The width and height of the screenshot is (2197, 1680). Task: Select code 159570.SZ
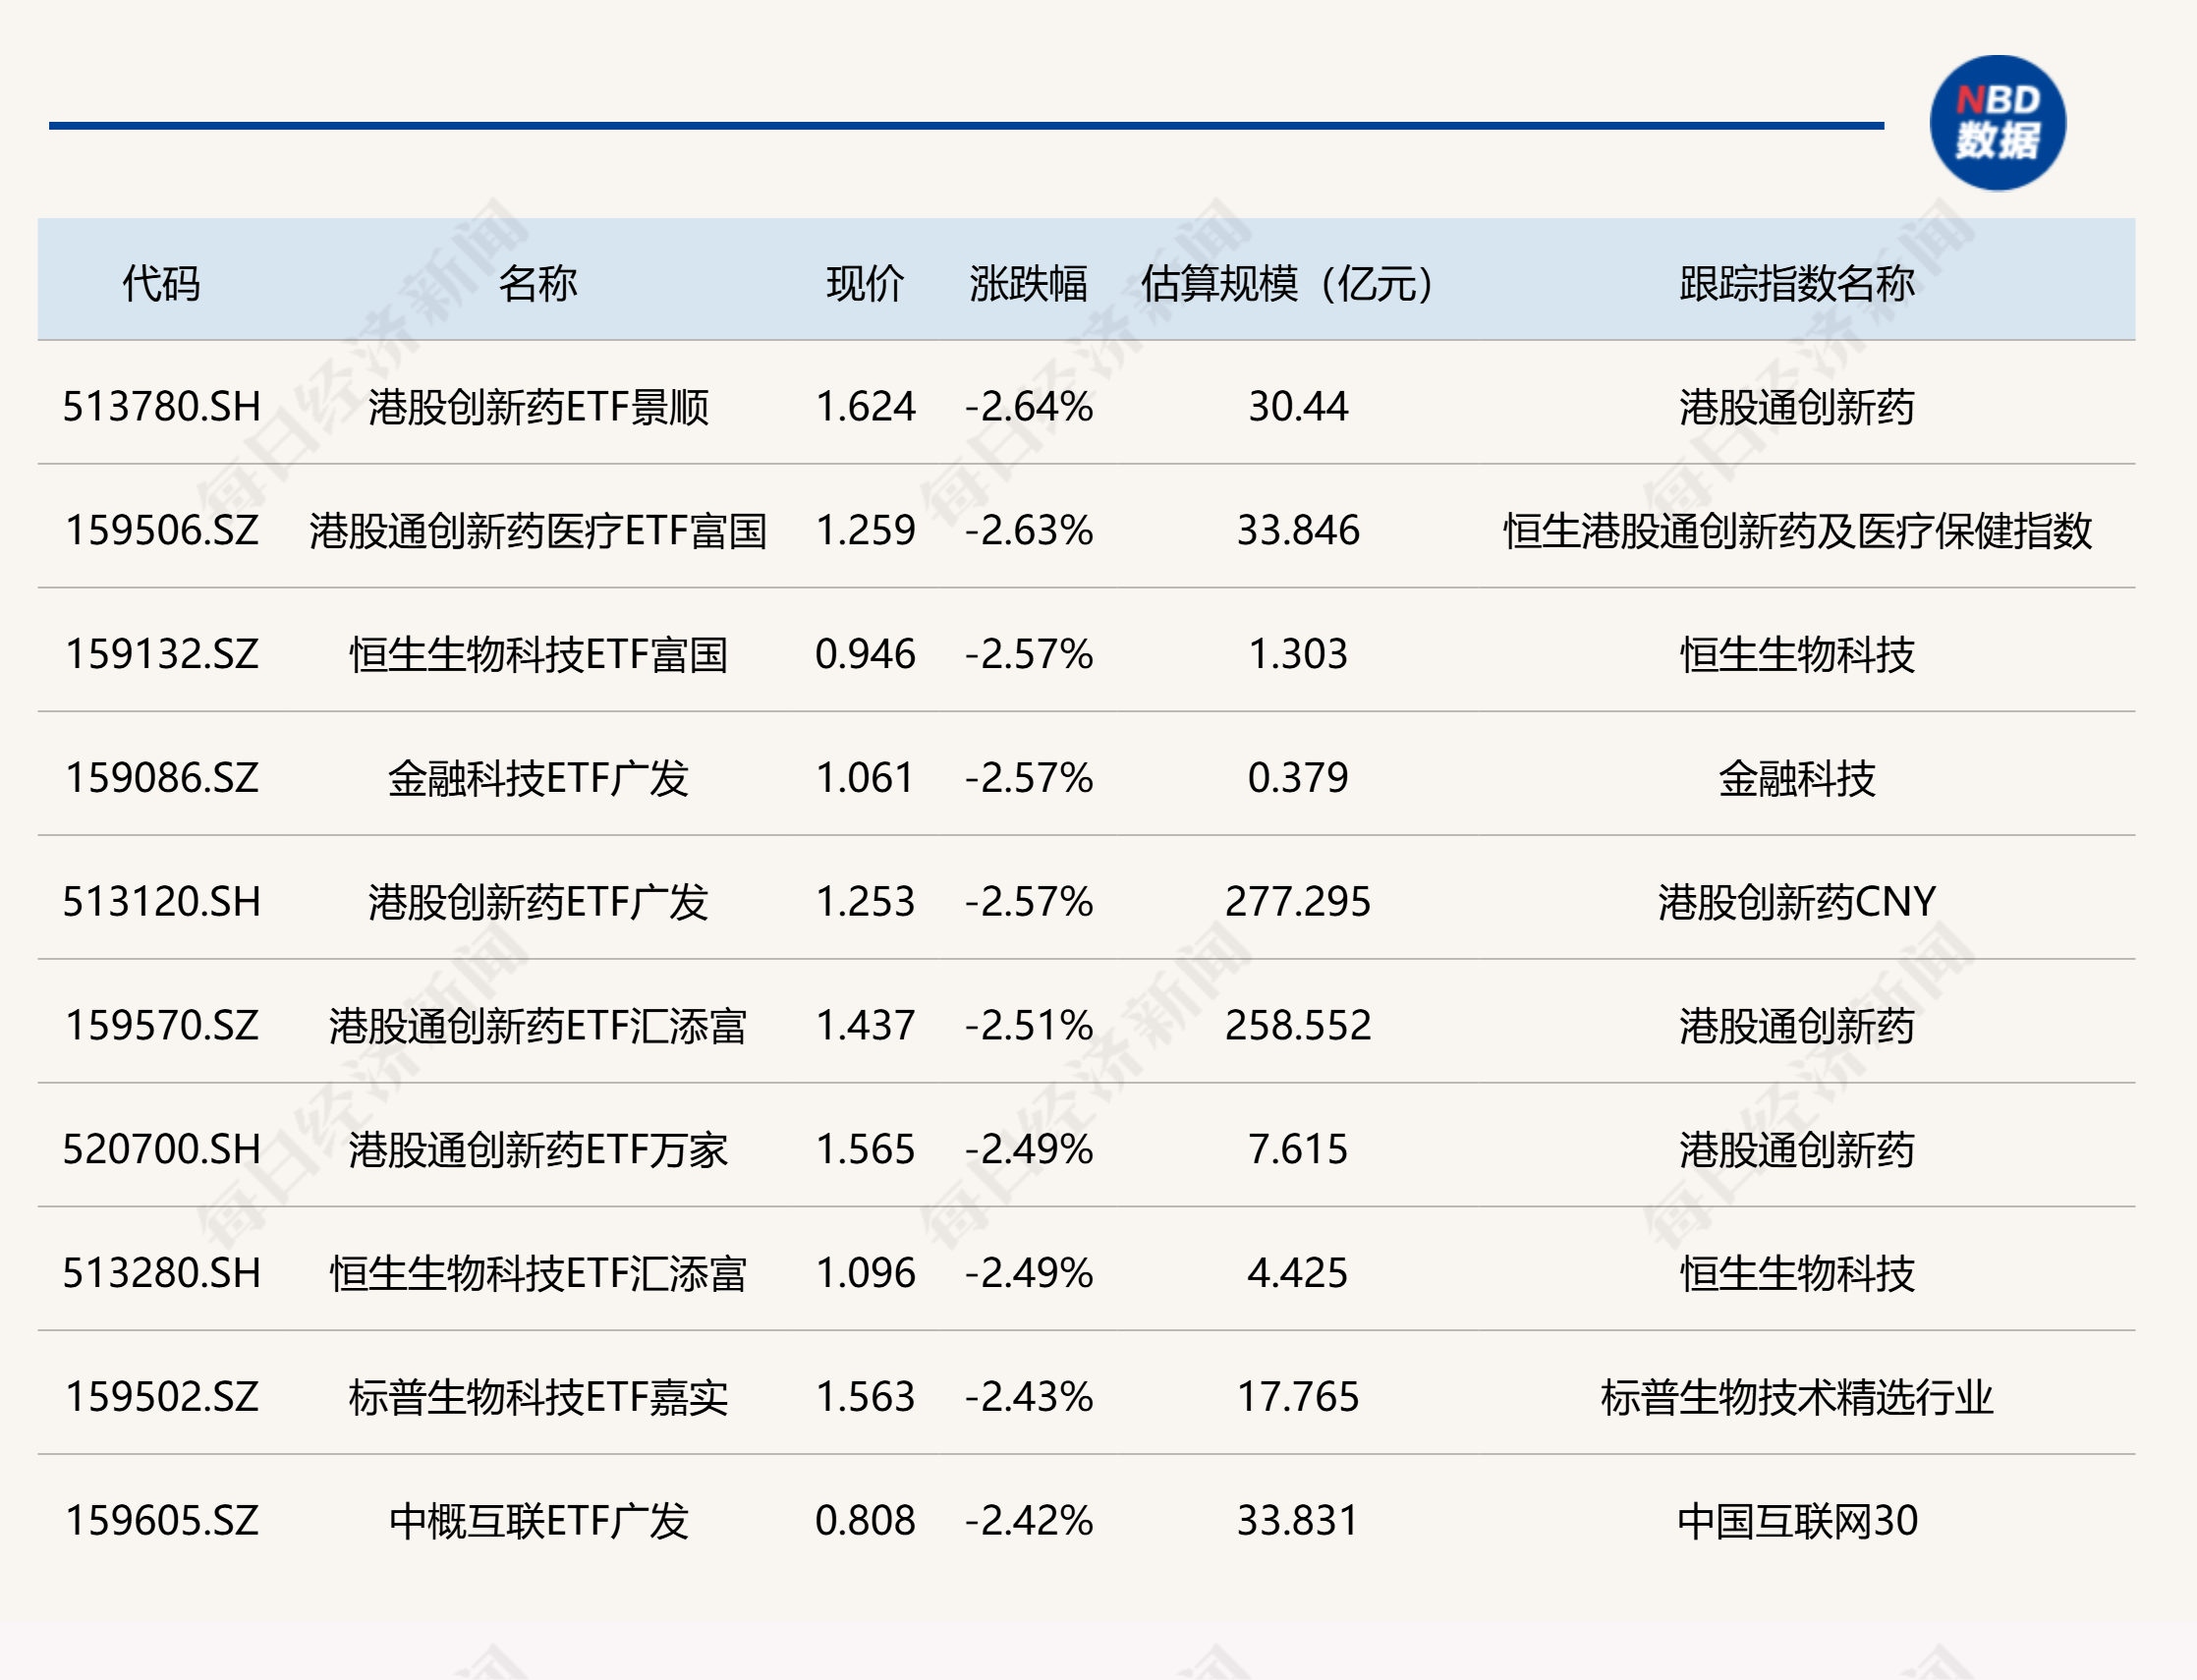161,1026
